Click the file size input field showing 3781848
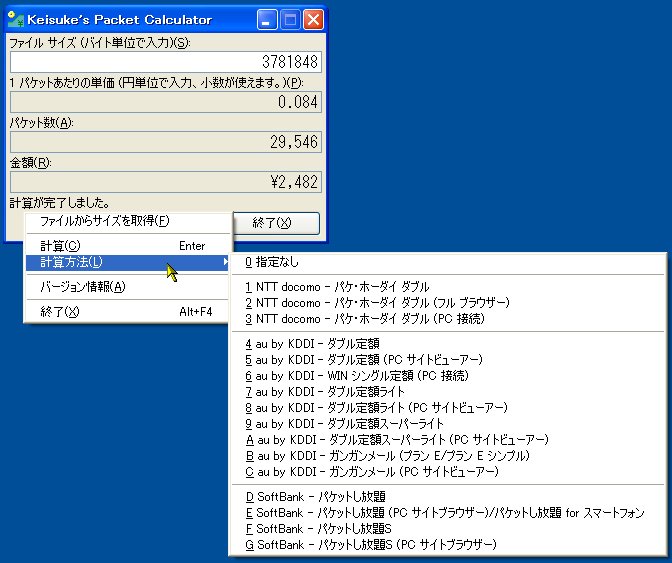Viewport: 672px width, 563px height. tap(166, 62)
